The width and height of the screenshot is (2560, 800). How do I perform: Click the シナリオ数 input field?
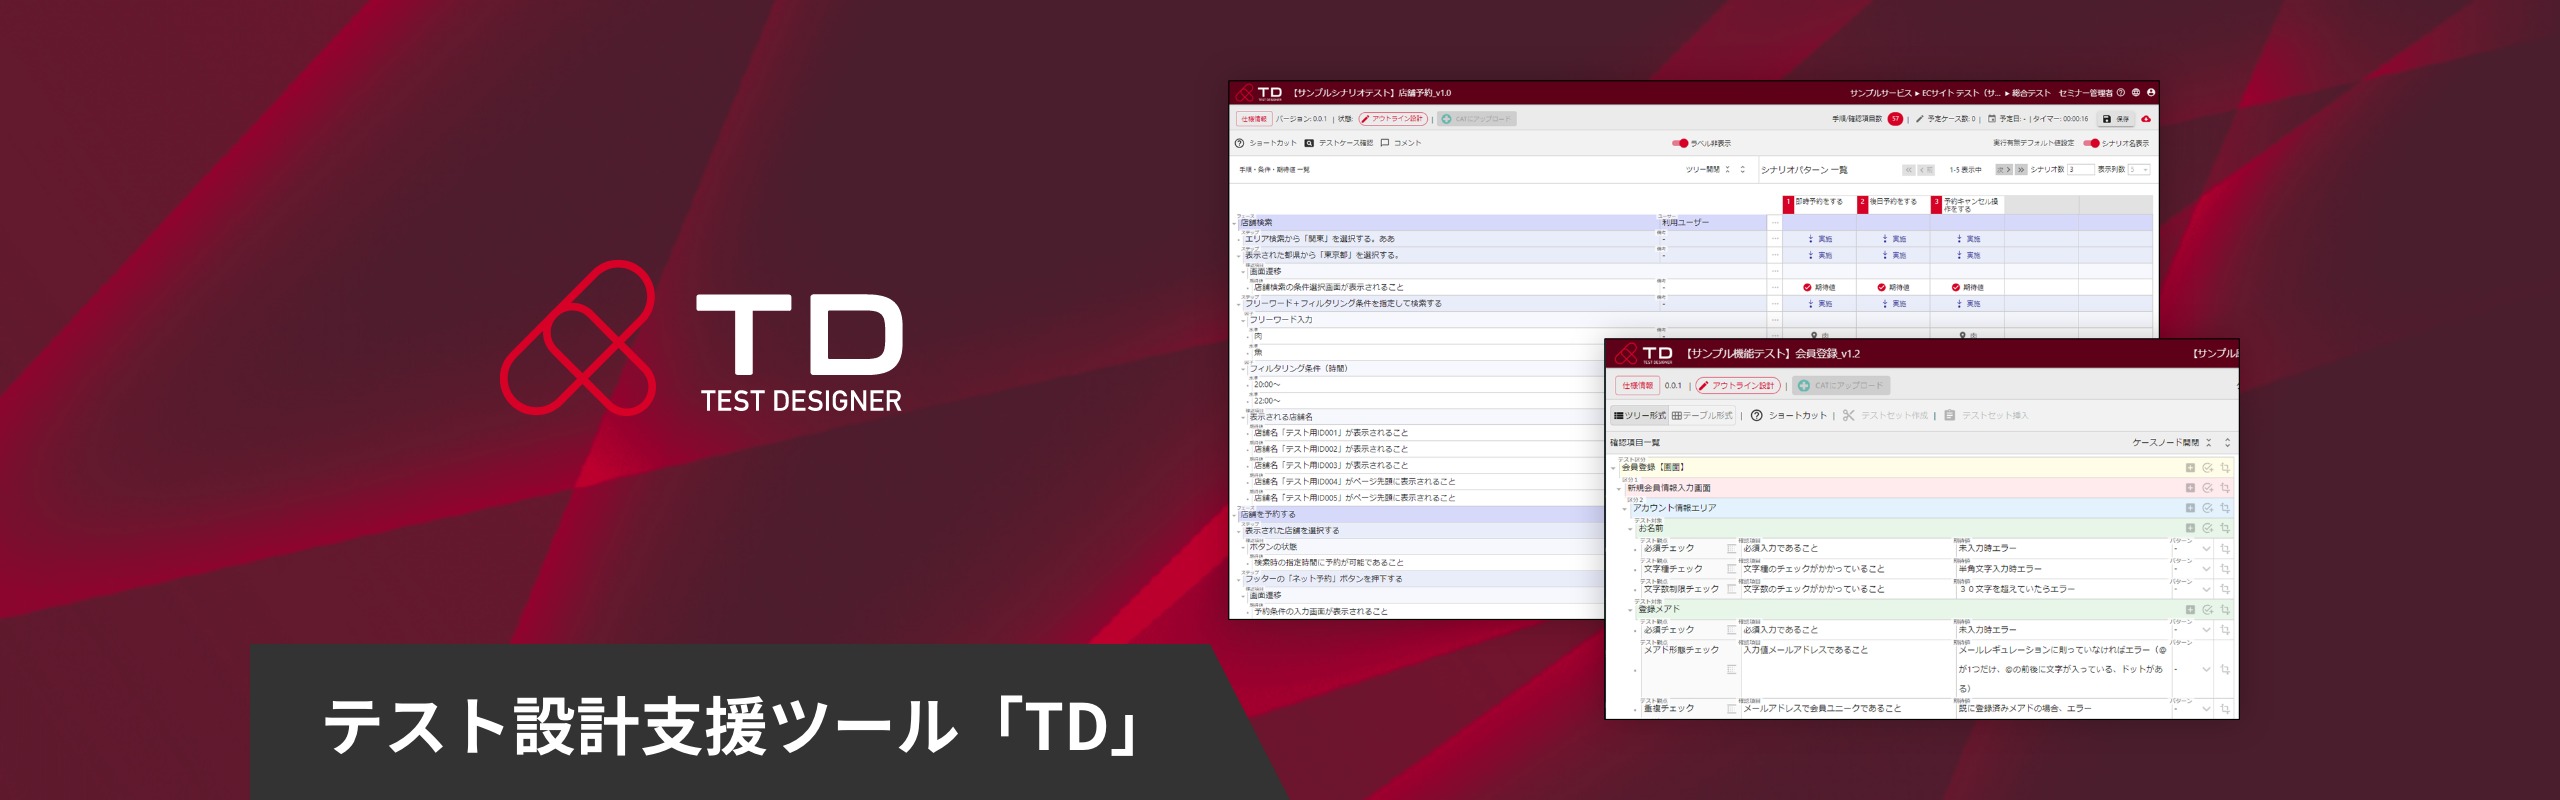[2080, 170]
